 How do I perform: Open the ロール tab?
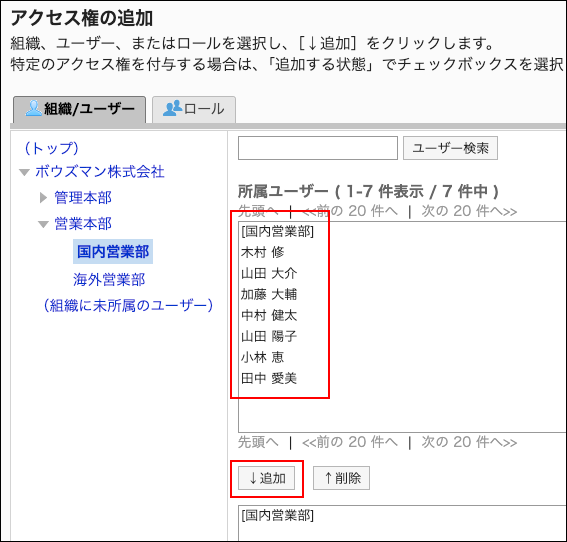click(194, 109)
